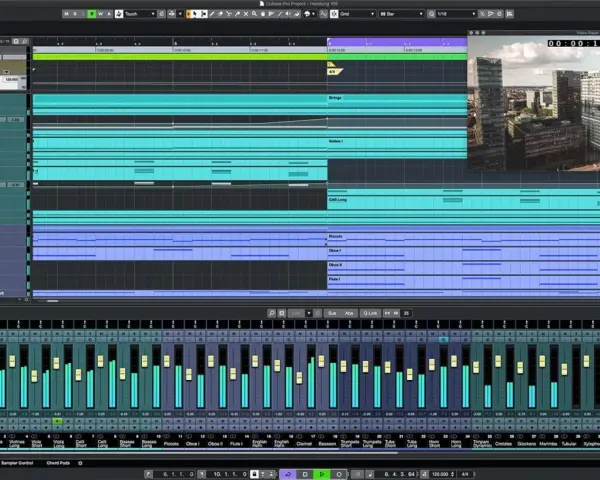
Task: Toggle the punch lock button in transport
Action: click(x=255, y=474)
